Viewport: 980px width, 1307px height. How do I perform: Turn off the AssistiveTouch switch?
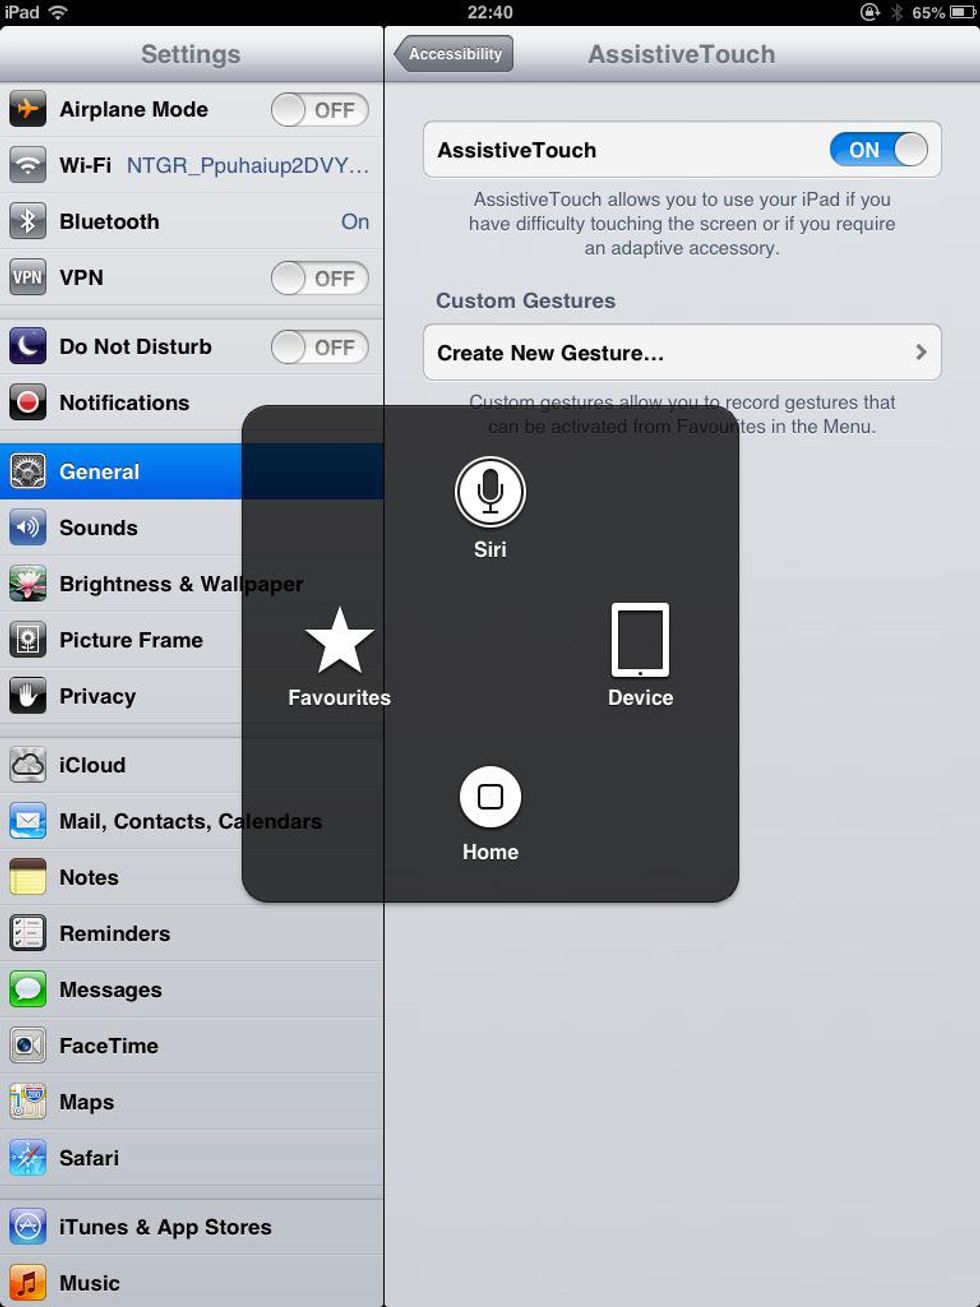pyautogui.click(x=878, y=150)
